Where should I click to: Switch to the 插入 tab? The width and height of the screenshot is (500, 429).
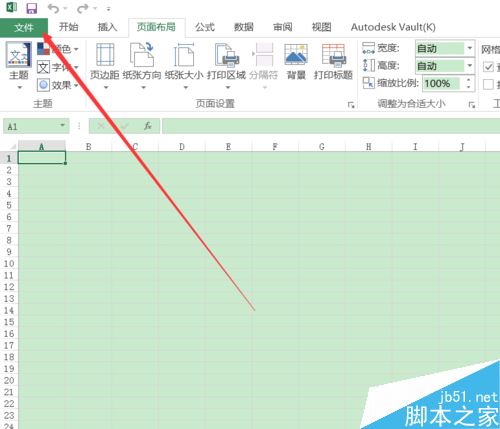coord(107,27)
